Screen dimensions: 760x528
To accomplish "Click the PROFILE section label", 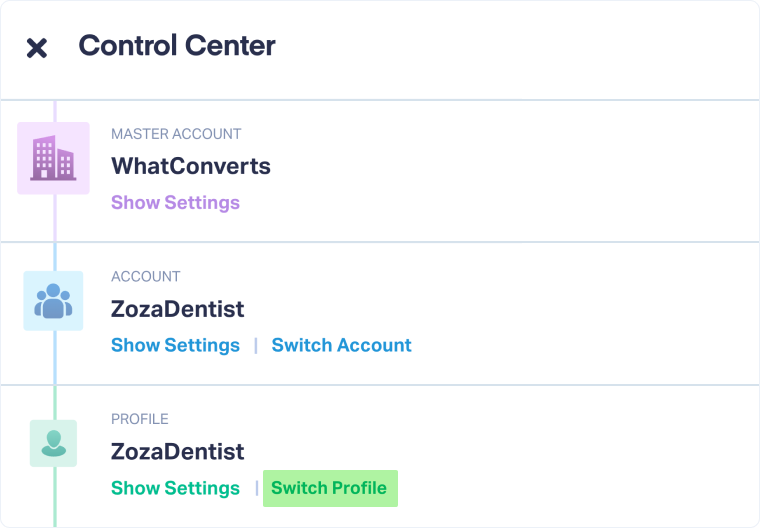I will (140, 419).
